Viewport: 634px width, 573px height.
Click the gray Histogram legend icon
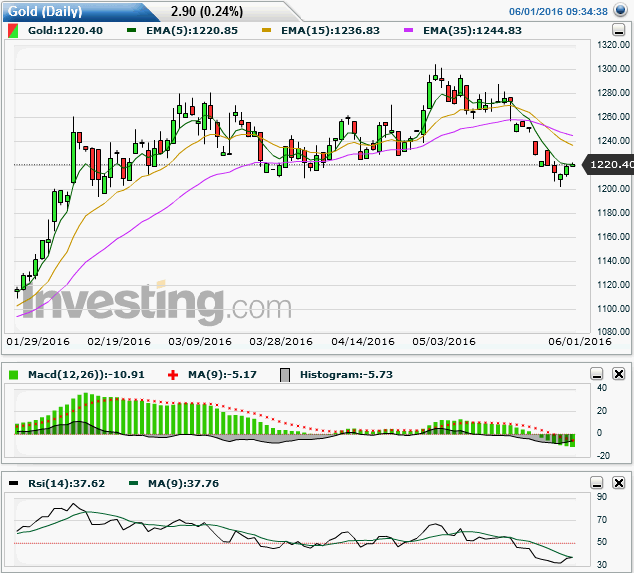pos(285,375)
